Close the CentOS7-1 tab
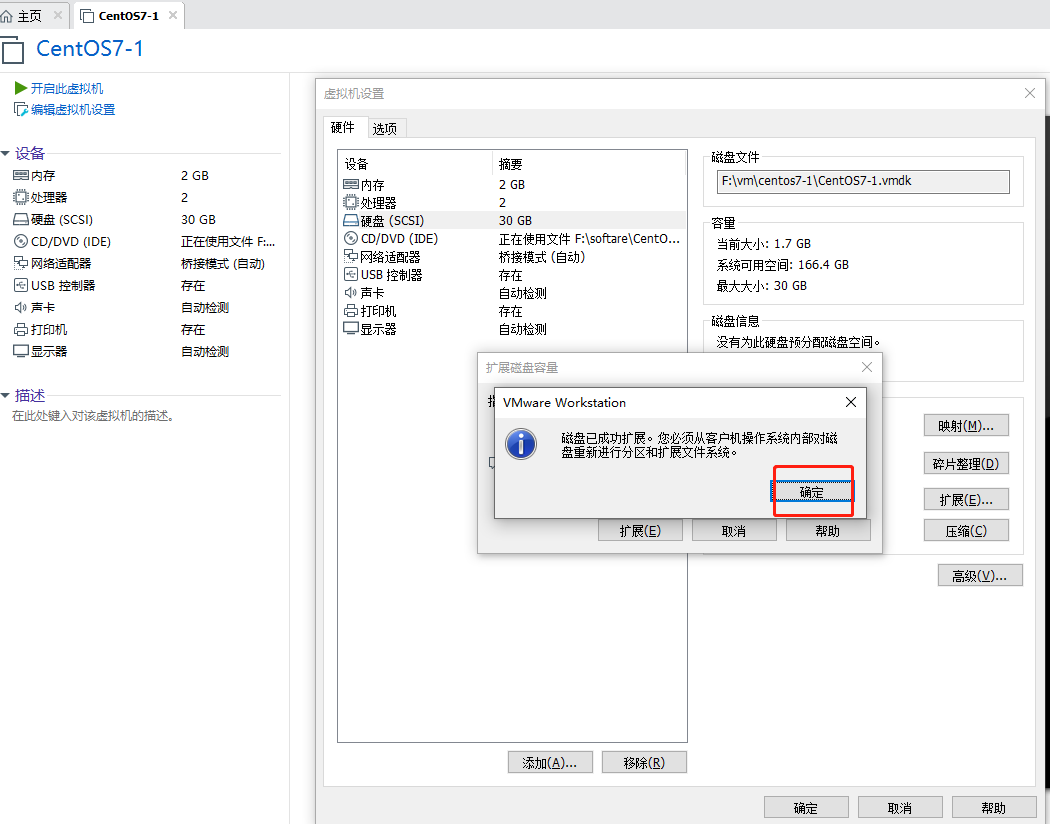This screenshot has height=824, width=1050. tap(173, 15)
